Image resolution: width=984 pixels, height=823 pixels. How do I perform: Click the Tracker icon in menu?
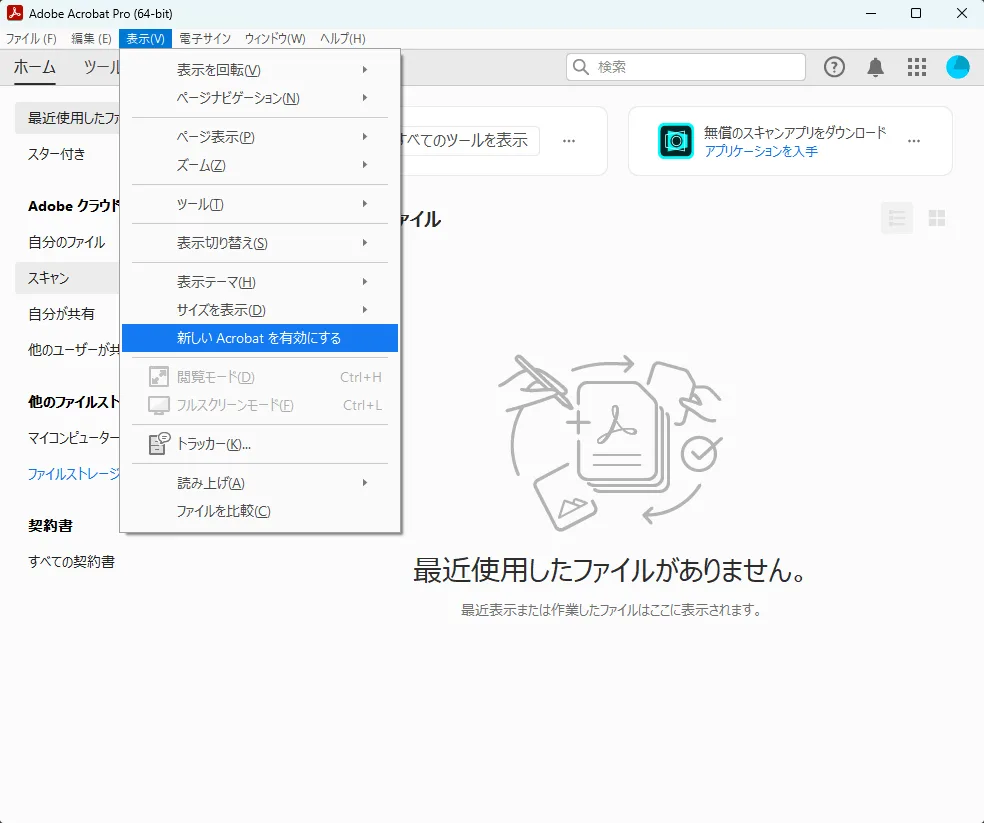pos(159,444)
